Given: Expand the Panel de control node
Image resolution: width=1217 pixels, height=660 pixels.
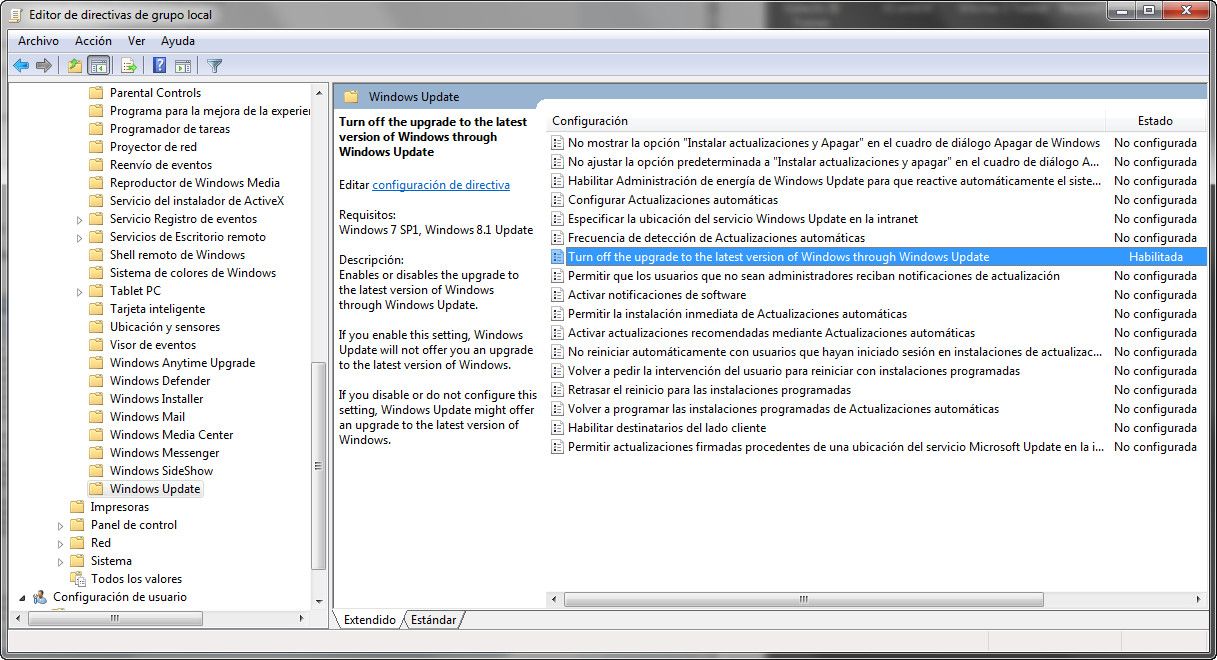Looking at the screenshot, I should pyautogui.click(x=60, y=525).
